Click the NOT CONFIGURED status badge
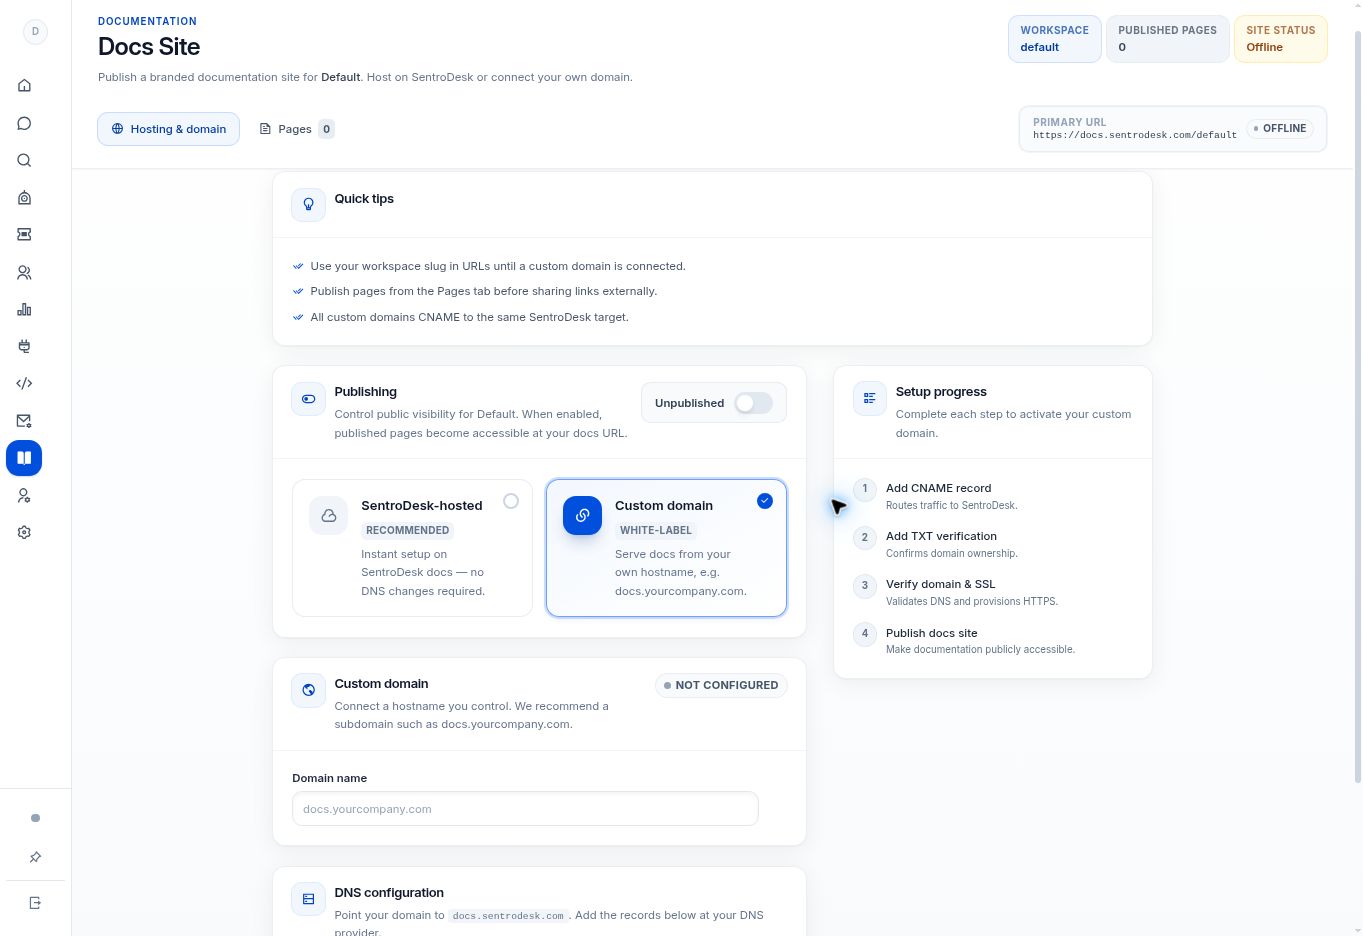The width and height of the screenshot is (1363, 936). click(x=721, y=685)
